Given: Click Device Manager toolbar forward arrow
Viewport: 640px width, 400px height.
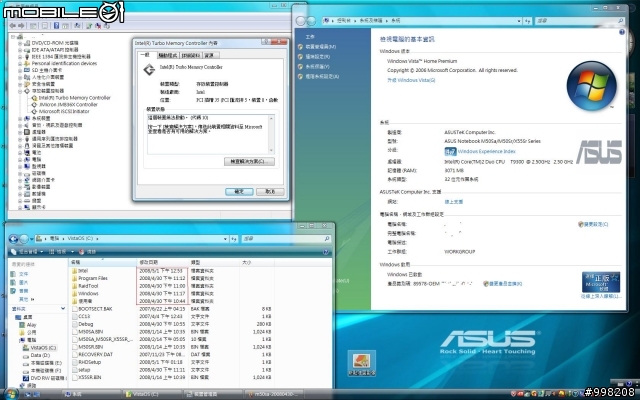Looking at the screenshot, I should 21,26.
